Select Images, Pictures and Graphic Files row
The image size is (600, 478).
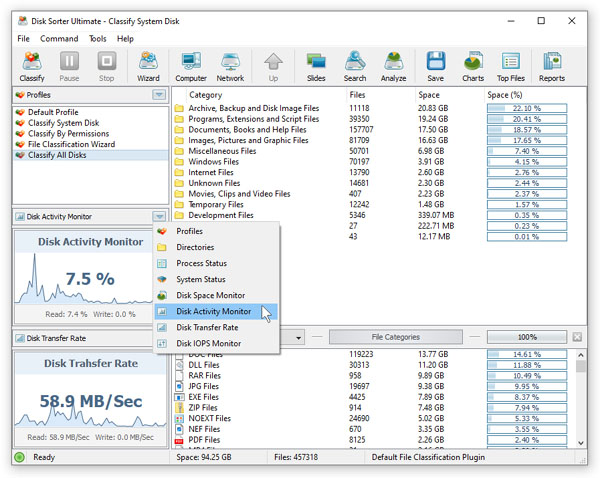coord(370,140)
